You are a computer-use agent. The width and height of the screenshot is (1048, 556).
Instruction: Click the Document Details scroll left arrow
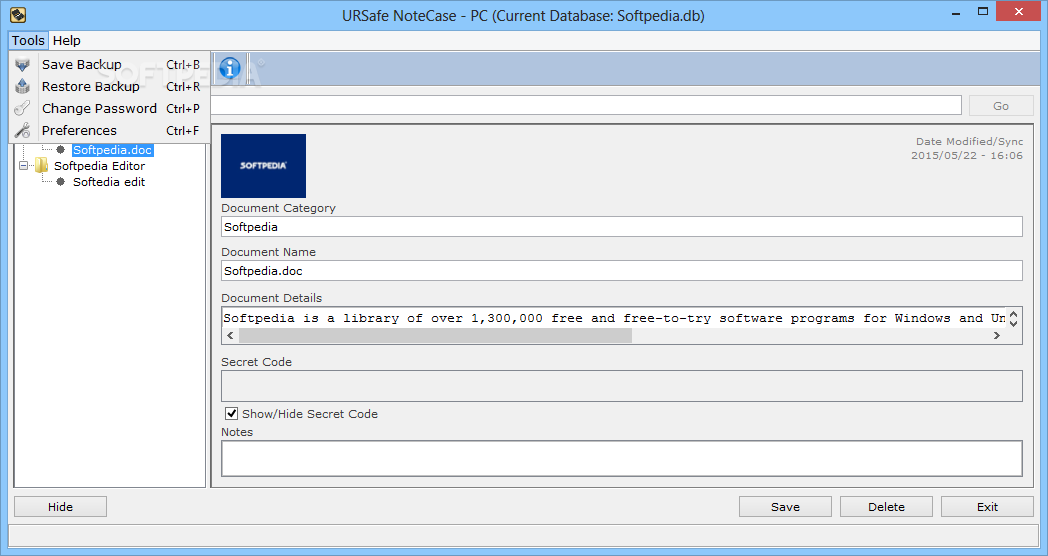[231, 335]
